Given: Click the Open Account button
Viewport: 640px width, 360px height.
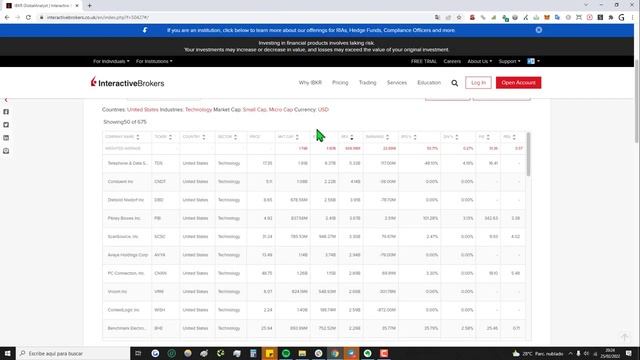Looking at the screenshot, I should (518, 82).
